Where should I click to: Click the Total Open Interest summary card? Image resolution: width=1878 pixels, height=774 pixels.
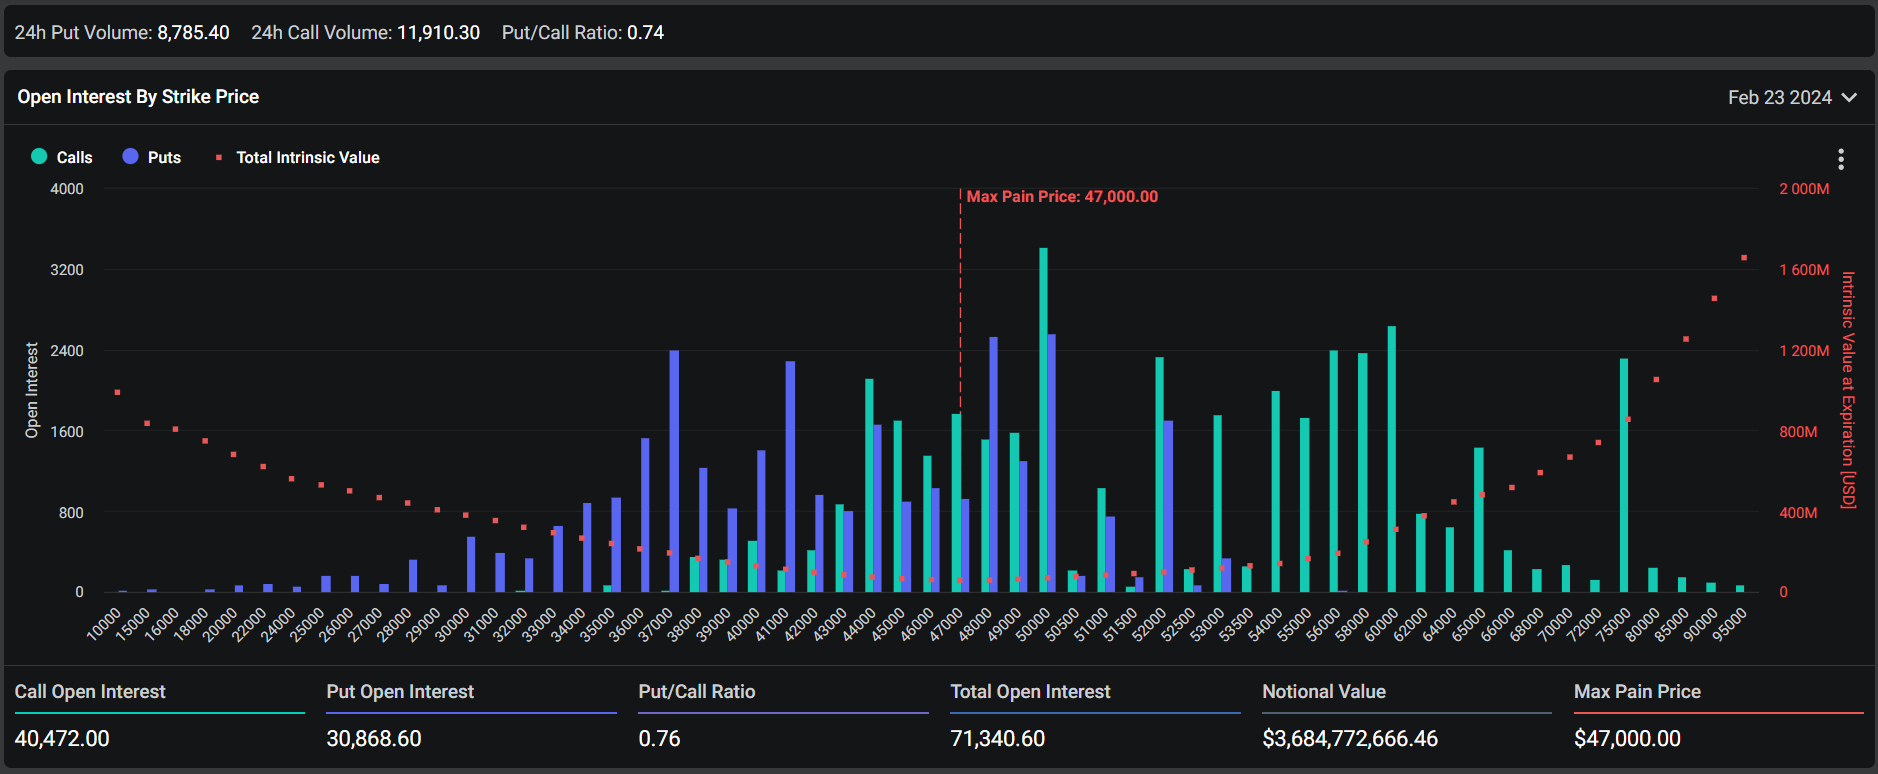1095,716
